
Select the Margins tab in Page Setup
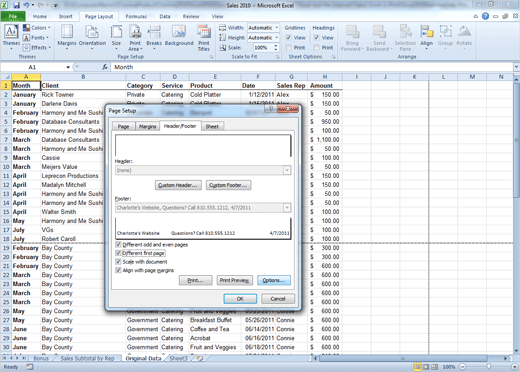[x=147, y=126]
